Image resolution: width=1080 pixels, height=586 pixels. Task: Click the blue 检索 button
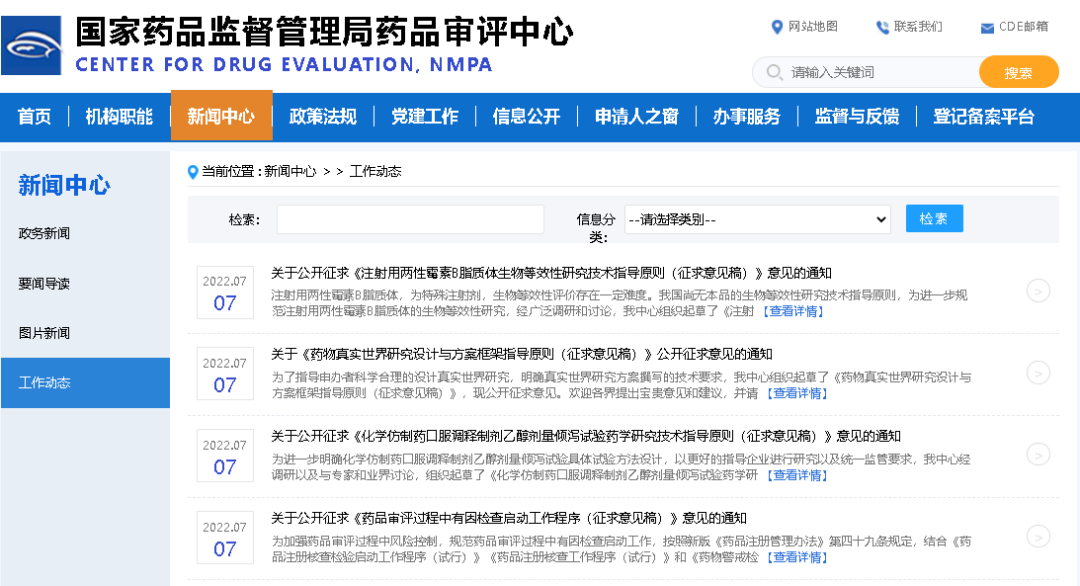point(934,219)
